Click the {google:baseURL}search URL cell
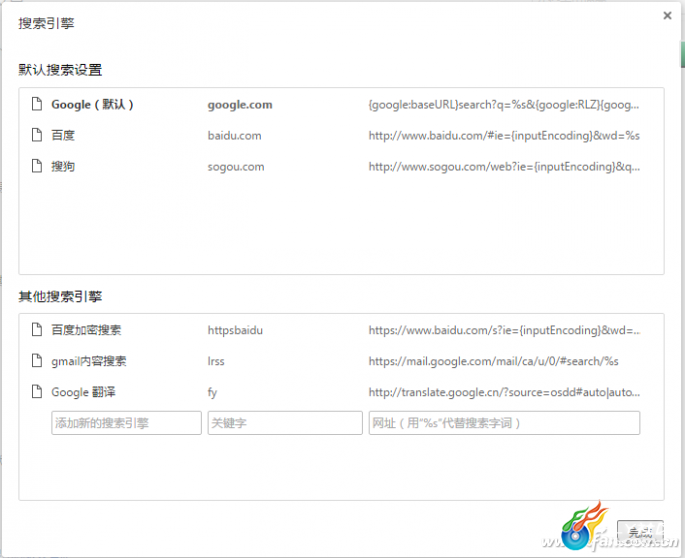This screenshot has height=558, width=685. coord(504,105)
